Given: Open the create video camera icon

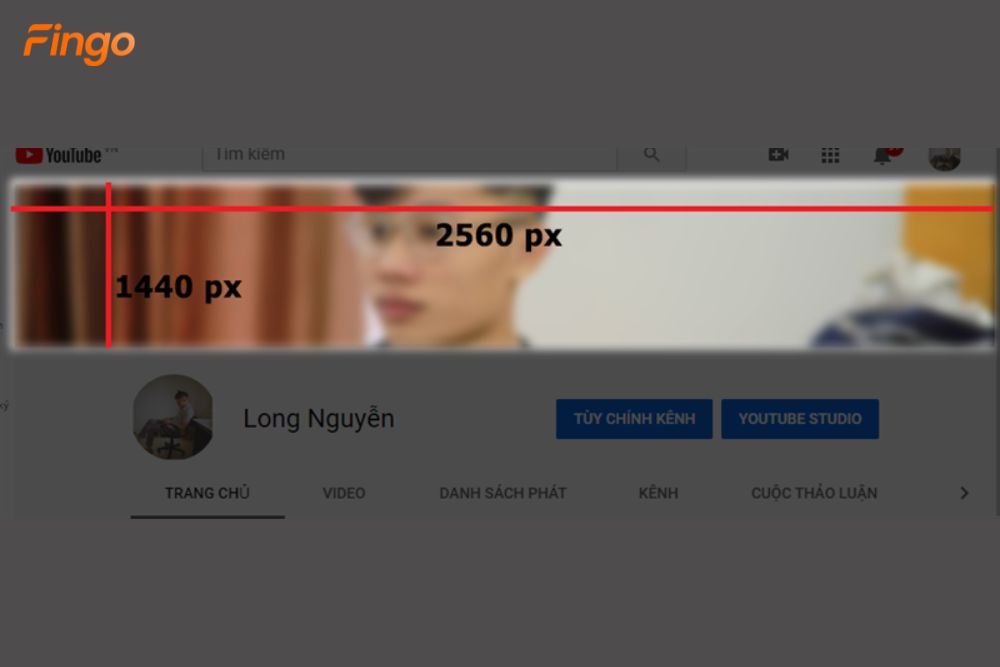Looking at the screenshot, I should pyautogui.click(x=779, y=155).
